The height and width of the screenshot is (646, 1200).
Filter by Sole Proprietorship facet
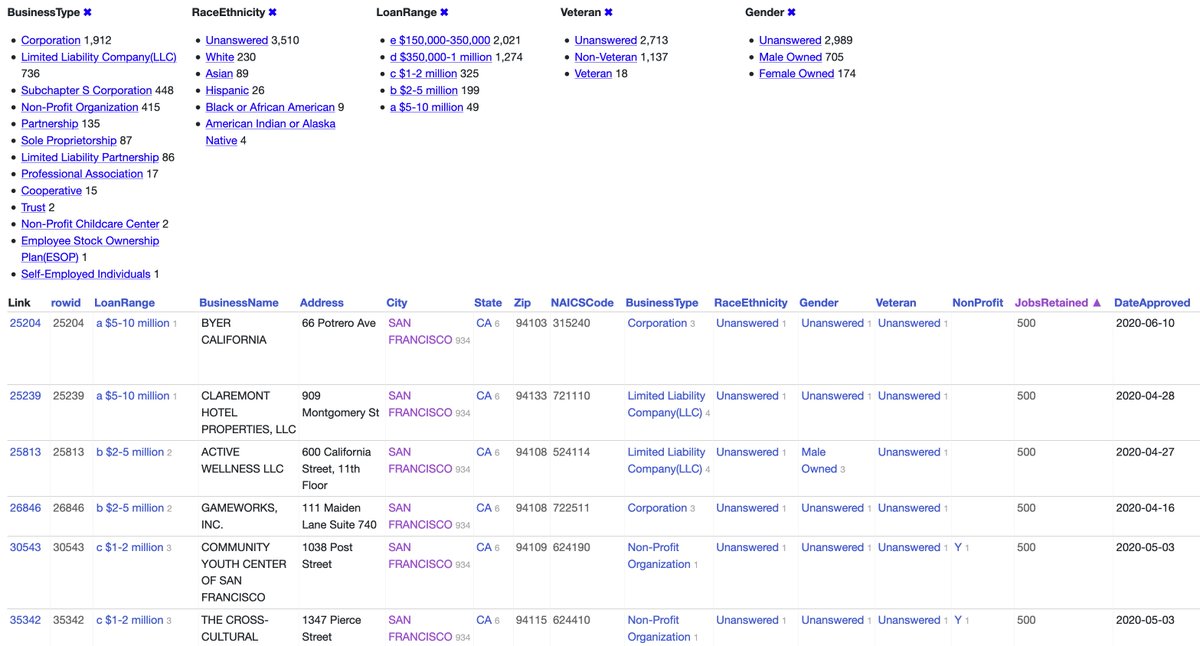pos(69,140)
